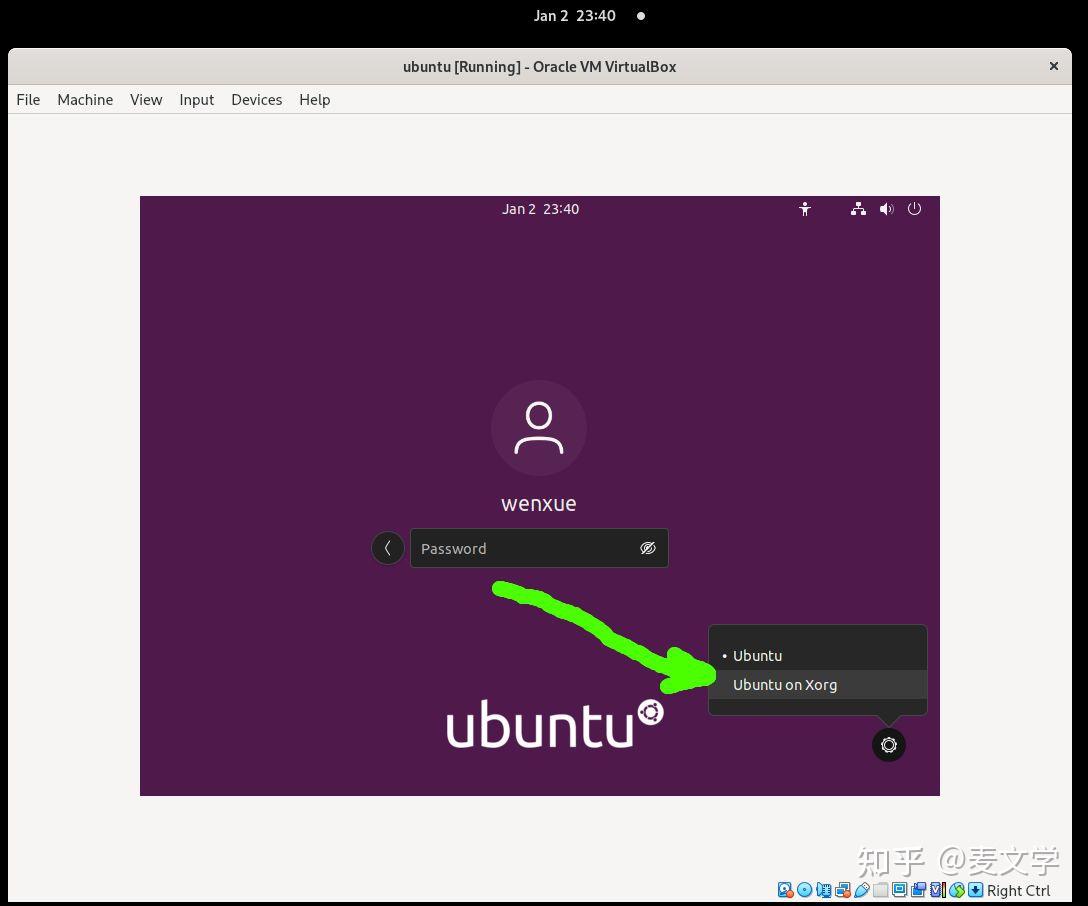The width and height of the screenshot is (1088, 906).
Task: Click the wenxue username label
Action: 539,504
